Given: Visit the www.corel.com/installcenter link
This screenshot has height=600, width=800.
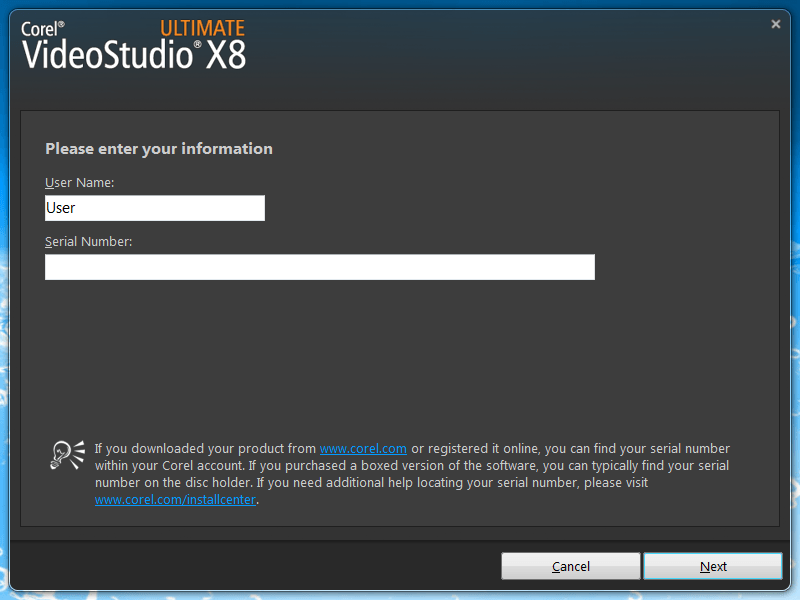Looking at the screenshot, I should tap(176, 499).
